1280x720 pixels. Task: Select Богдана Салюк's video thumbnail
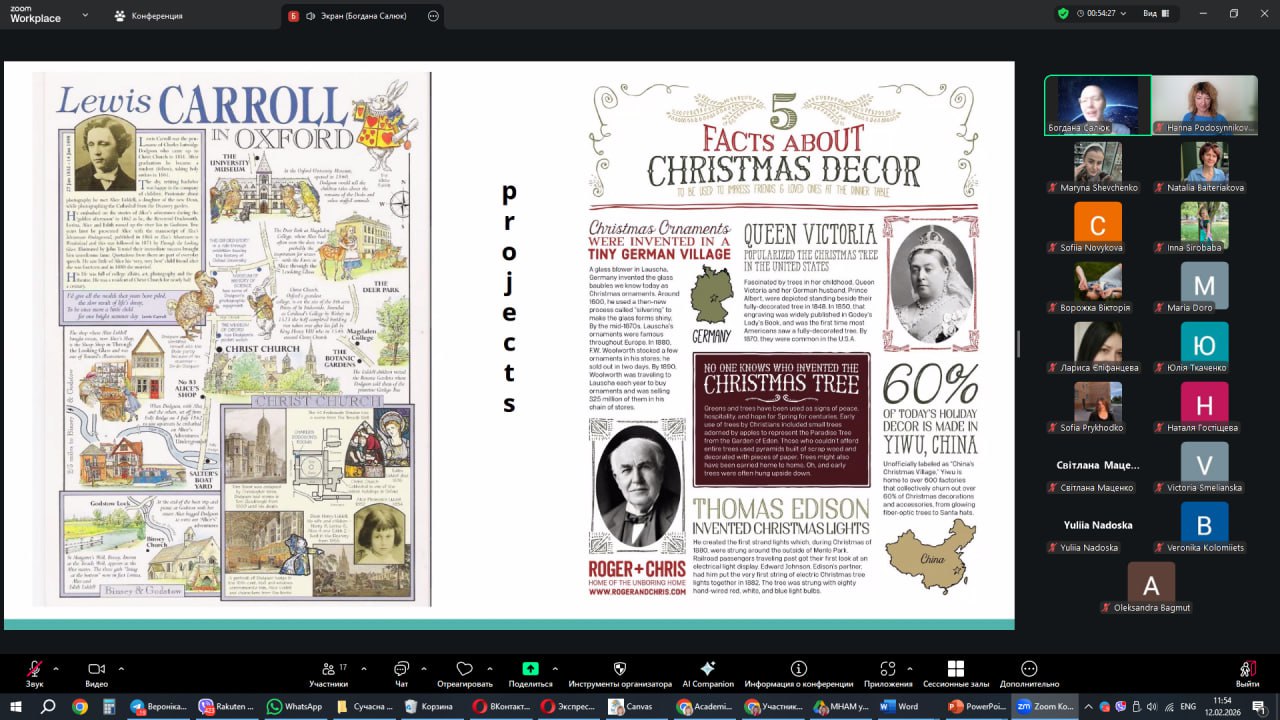(x=1097, y=105)
